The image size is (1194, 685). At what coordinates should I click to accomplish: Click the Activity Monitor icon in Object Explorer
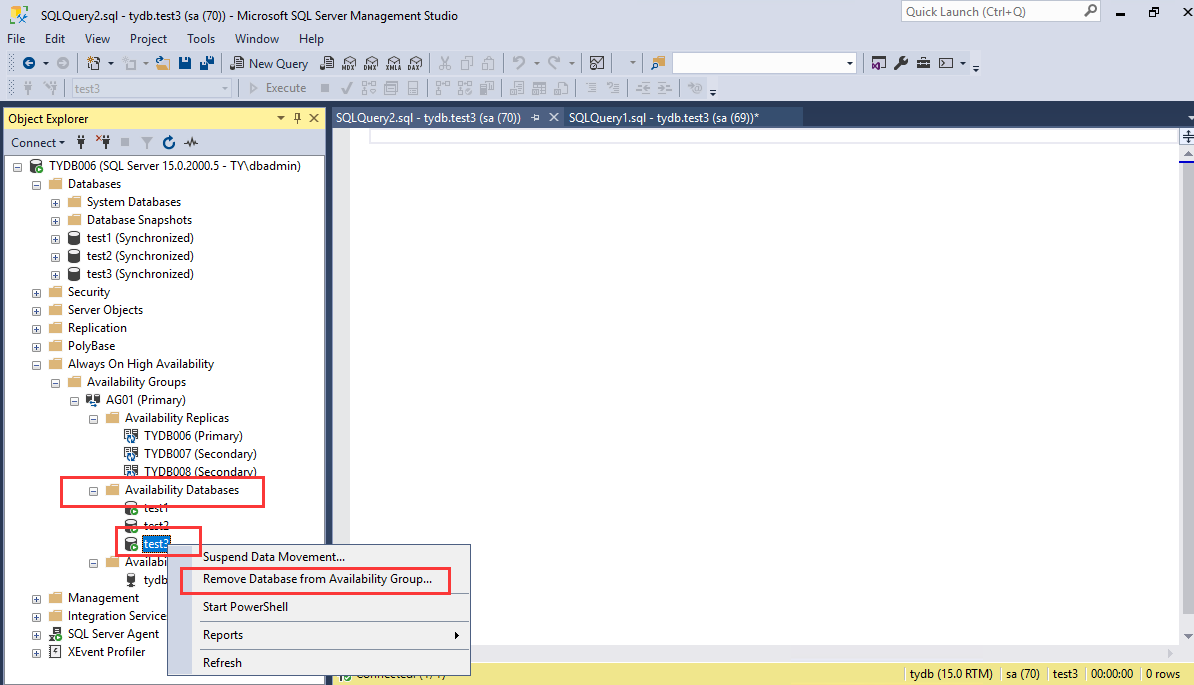(191, 142)
